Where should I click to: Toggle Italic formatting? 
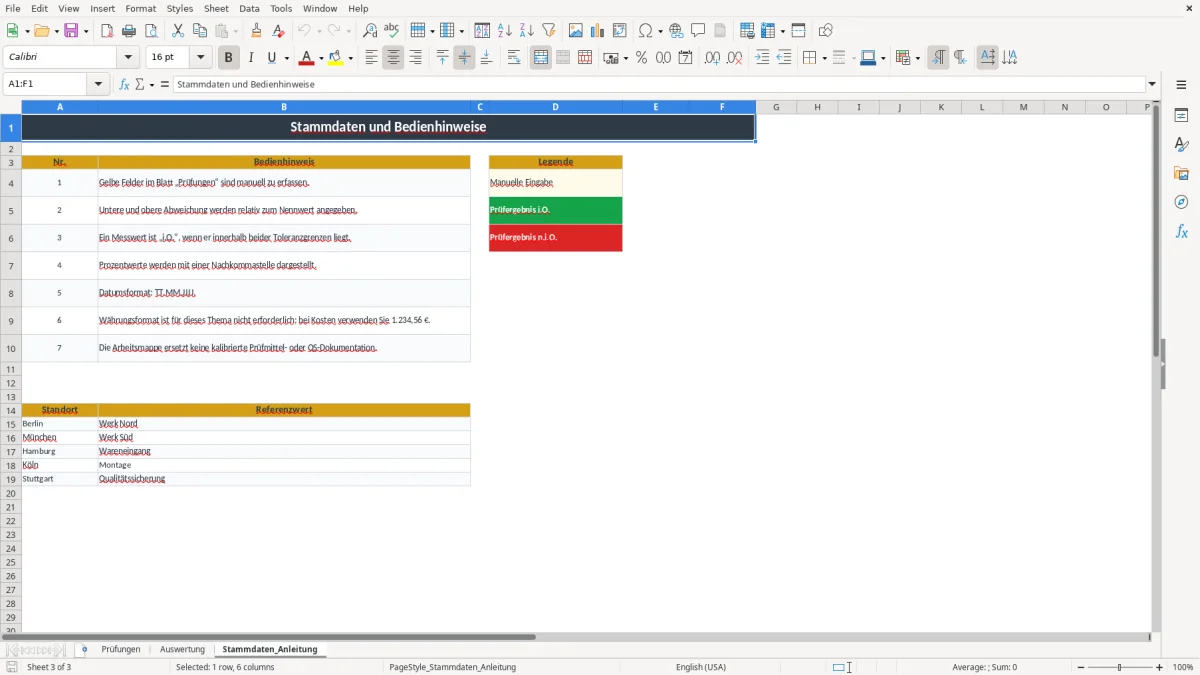[251, 58]
